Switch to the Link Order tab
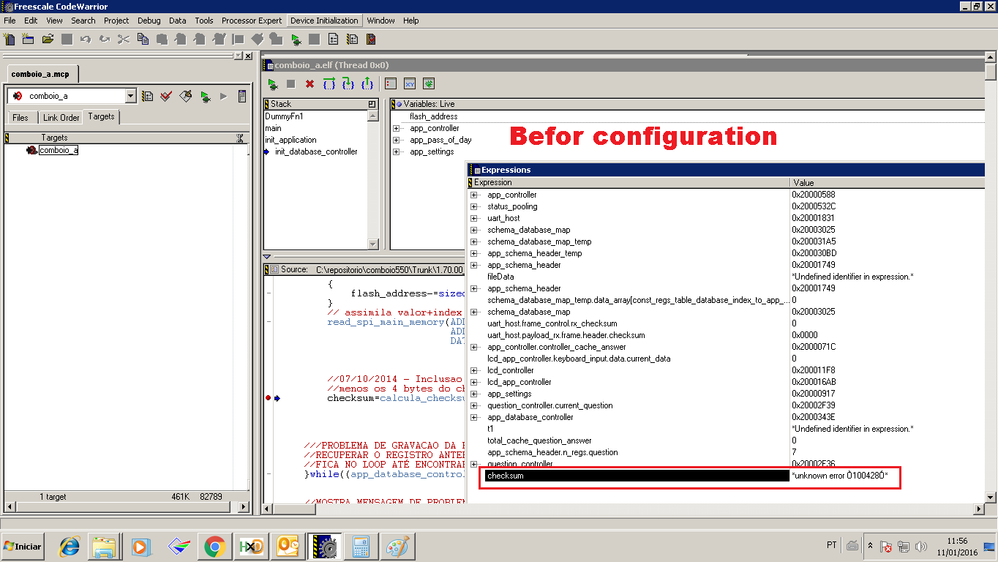Image resolution: width=998 pixels, height=562 pixels. pos(61,118)
